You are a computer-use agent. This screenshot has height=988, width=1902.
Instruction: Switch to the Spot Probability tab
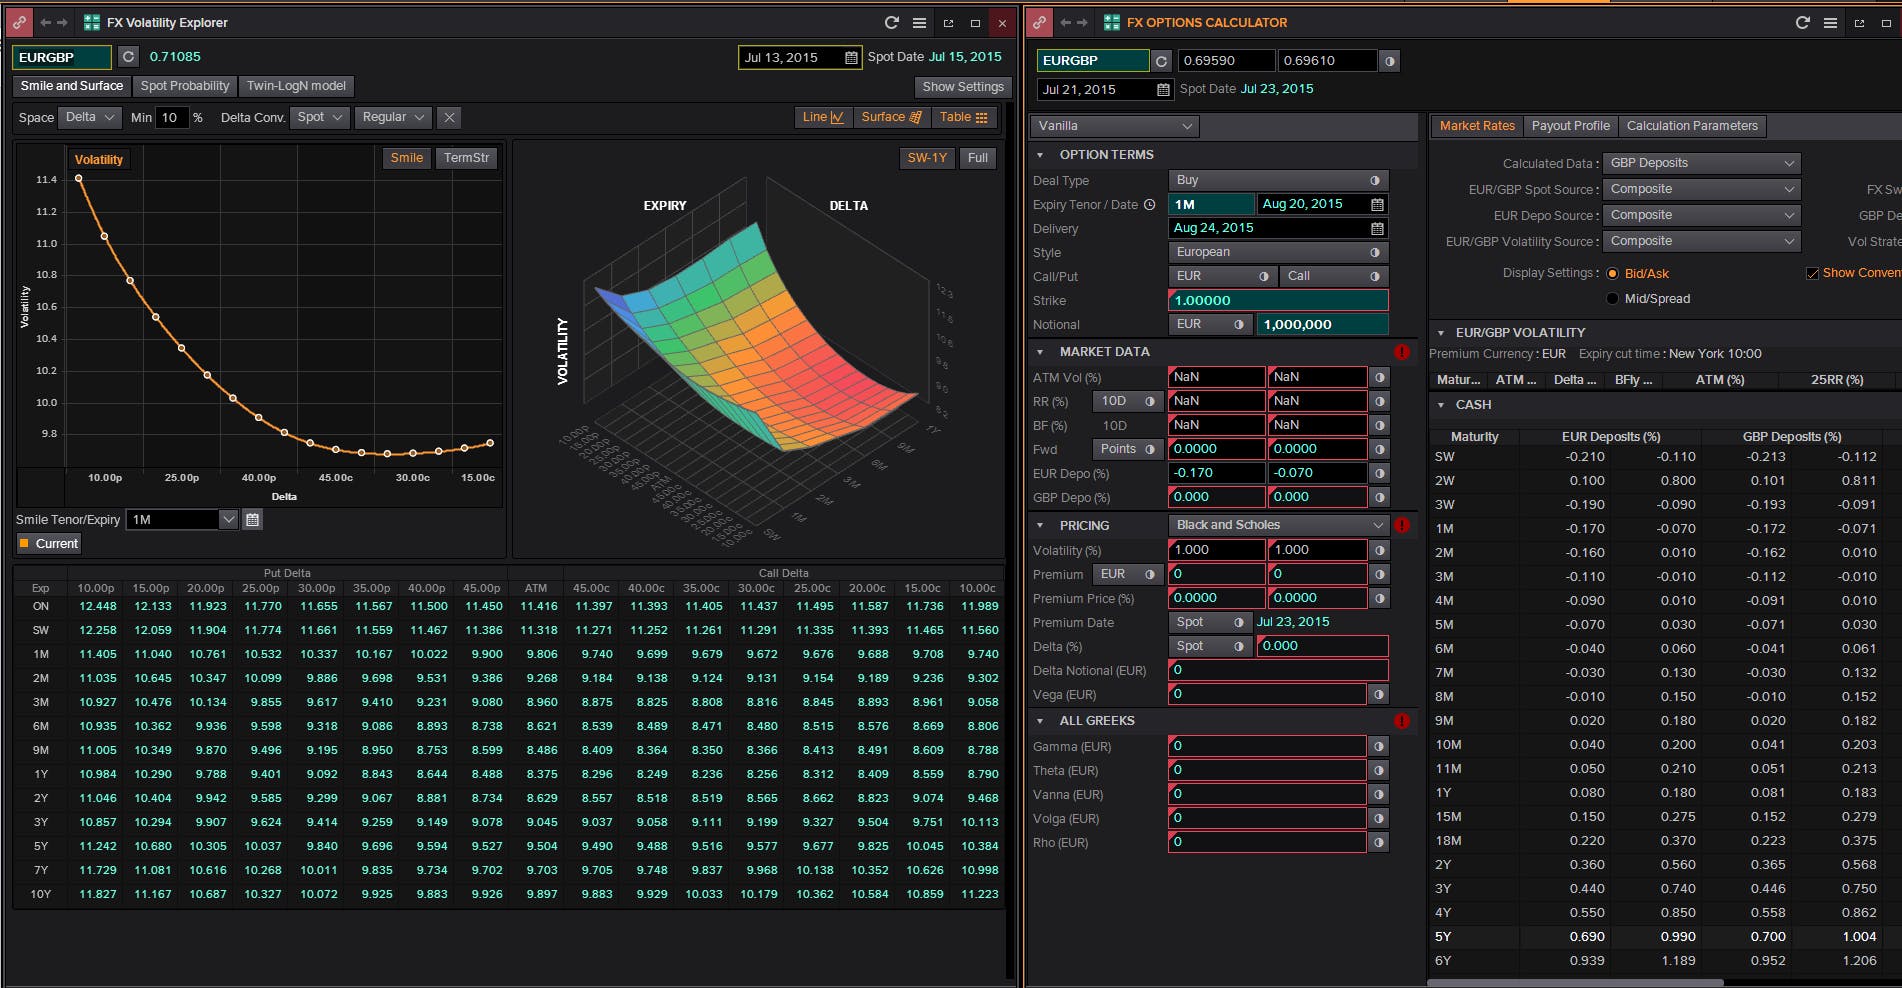pos(185,86)
